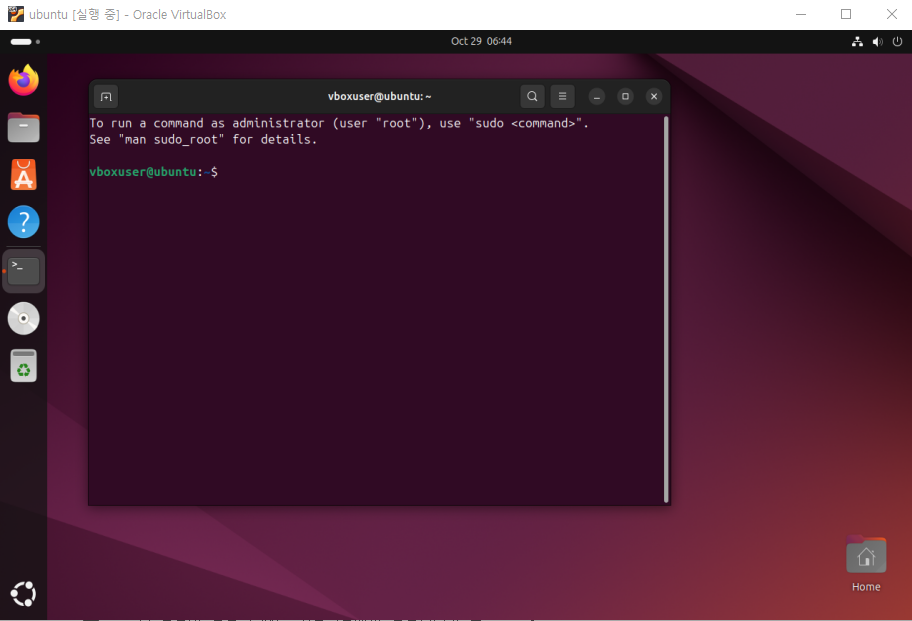
Task: Open the Files manager in dock
Action: [x=23, y=127]
